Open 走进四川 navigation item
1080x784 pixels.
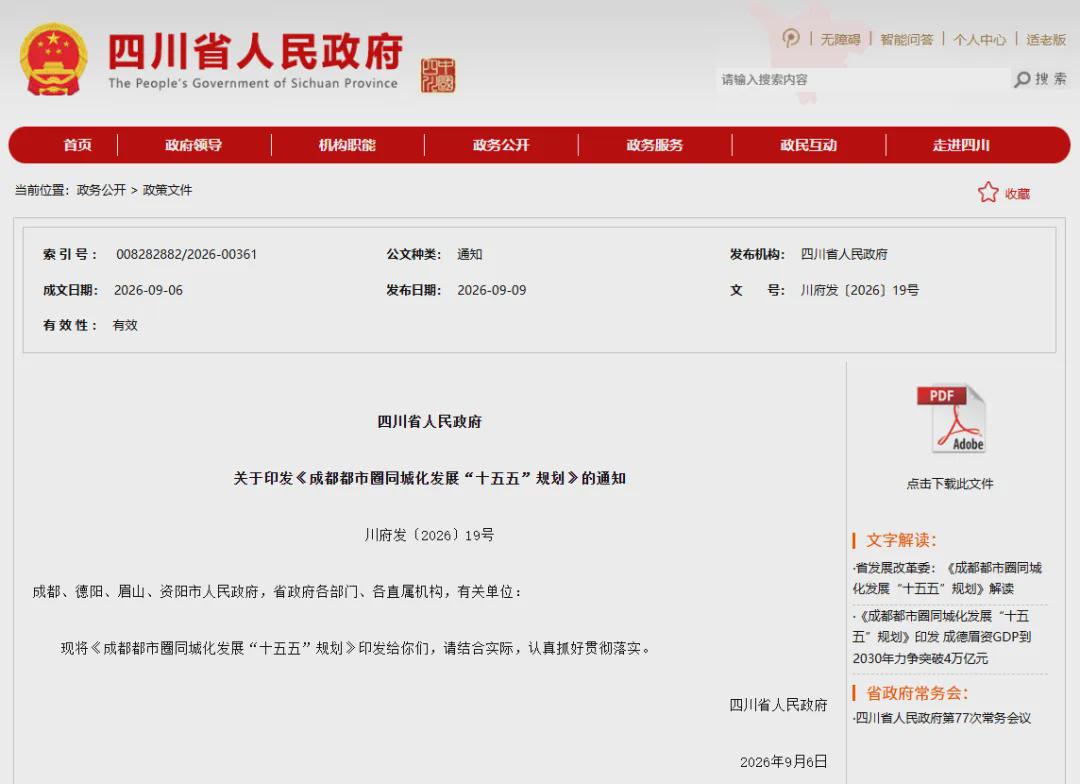click(962, 145)
